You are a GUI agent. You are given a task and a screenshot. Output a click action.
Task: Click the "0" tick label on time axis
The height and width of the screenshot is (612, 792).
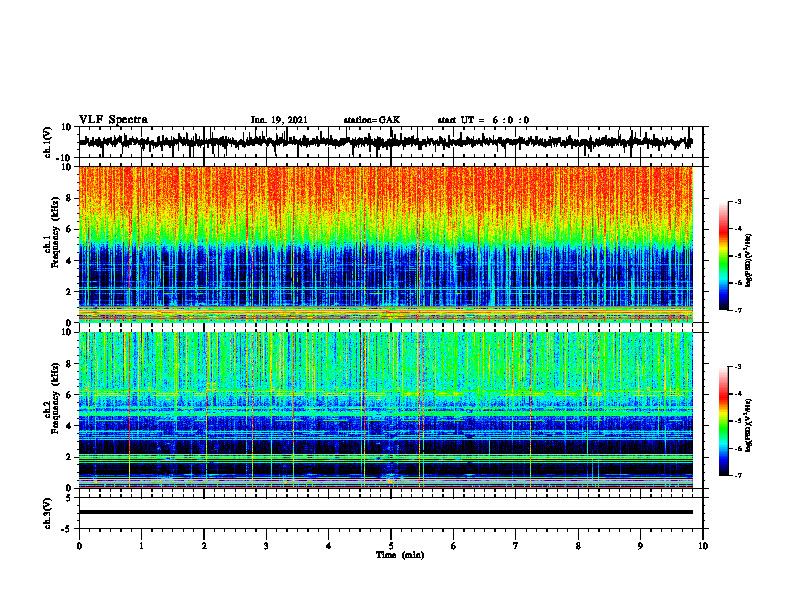(79, 546)
